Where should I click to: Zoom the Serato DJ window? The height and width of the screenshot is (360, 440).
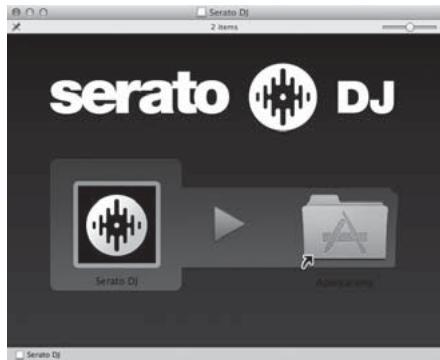coord(43,13)
